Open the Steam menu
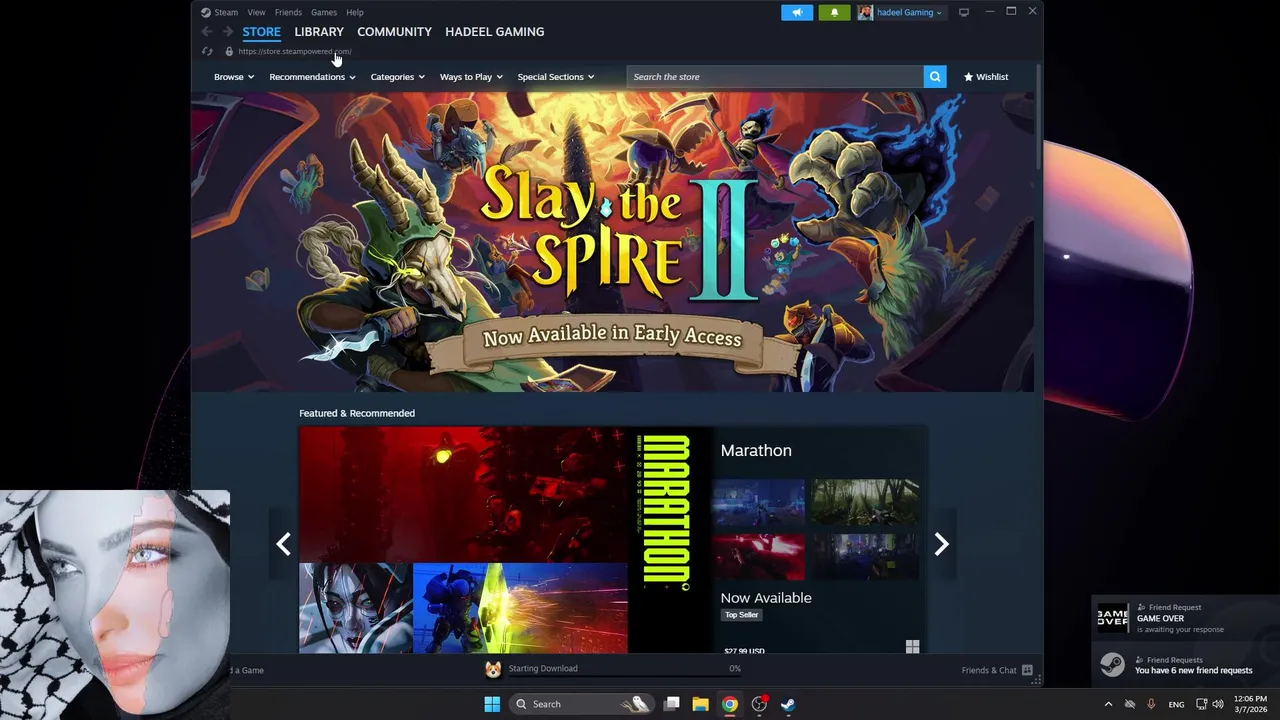Screen dimensions: 1280x720 point(226,12)
